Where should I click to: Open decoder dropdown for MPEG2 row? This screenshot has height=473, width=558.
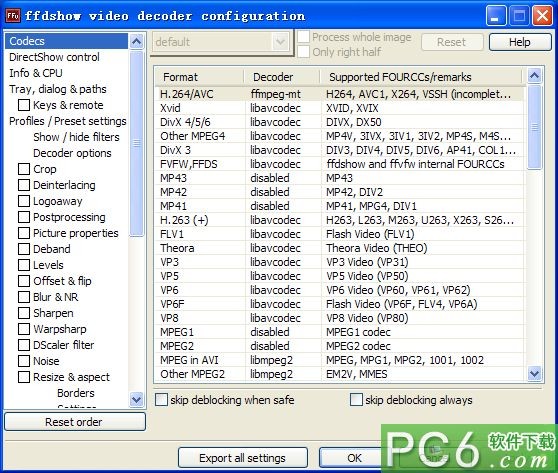coord(283,346)
